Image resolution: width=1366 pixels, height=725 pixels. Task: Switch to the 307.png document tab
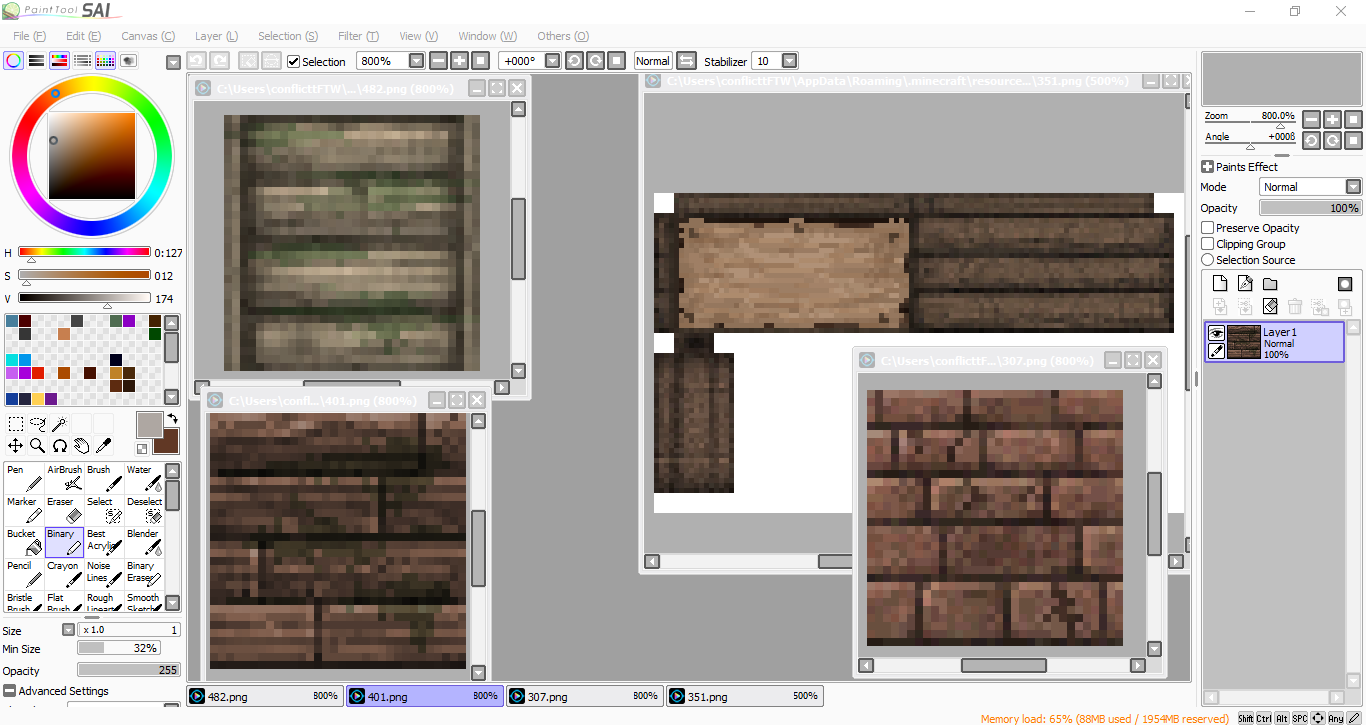(x=585, y=696)
